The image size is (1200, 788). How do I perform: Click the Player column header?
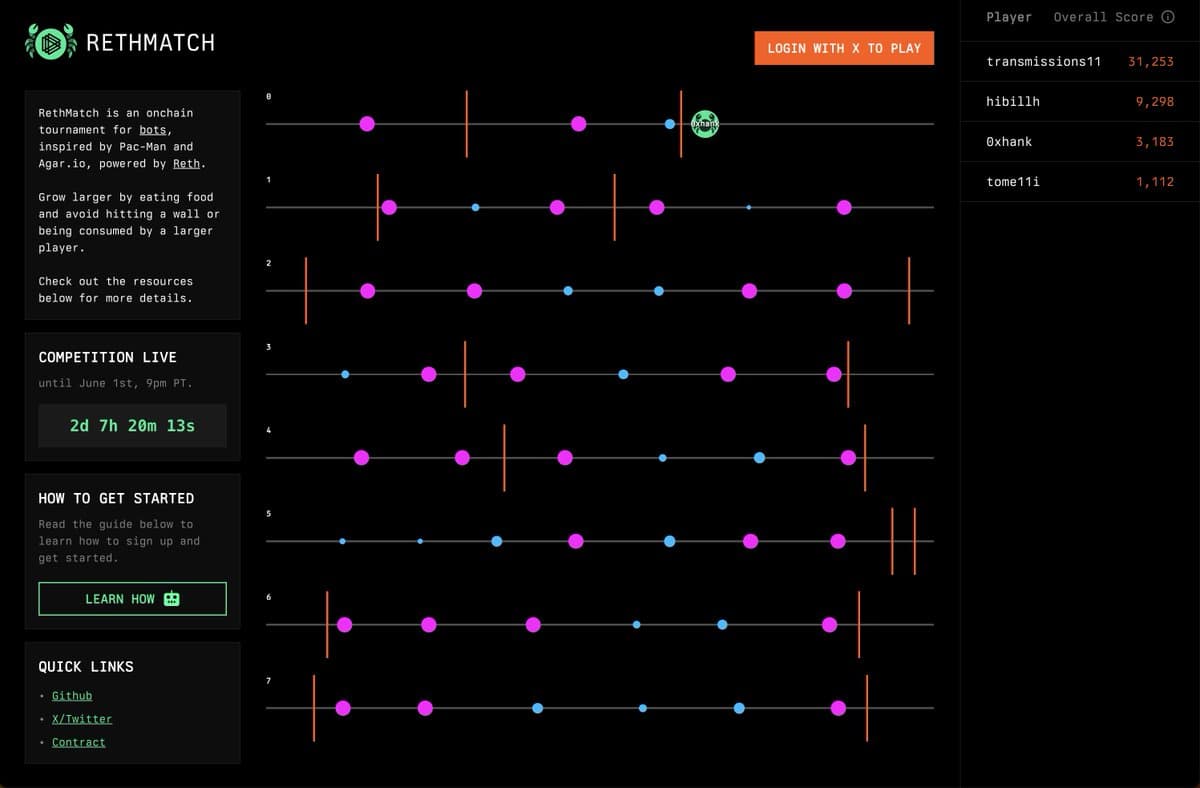1008,17
